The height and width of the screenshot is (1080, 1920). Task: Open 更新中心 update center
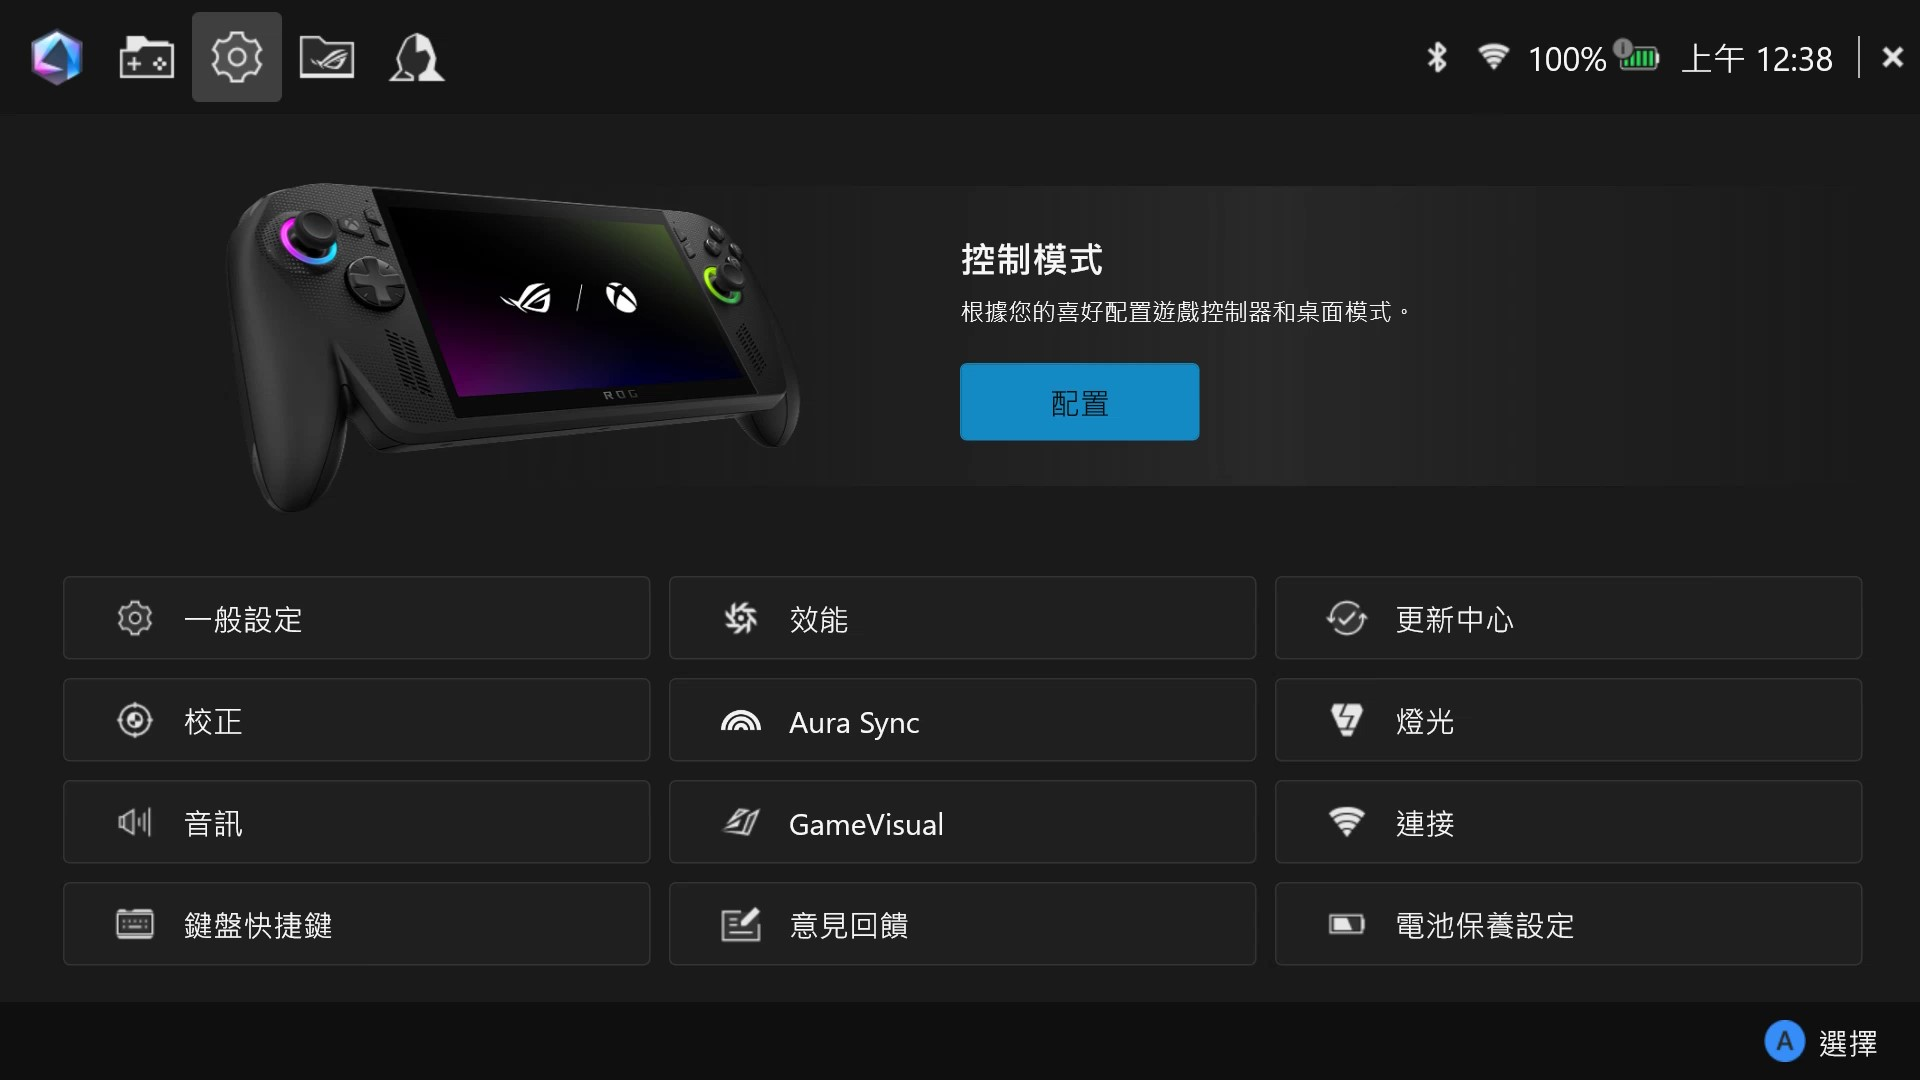[x=1568, y=618]
